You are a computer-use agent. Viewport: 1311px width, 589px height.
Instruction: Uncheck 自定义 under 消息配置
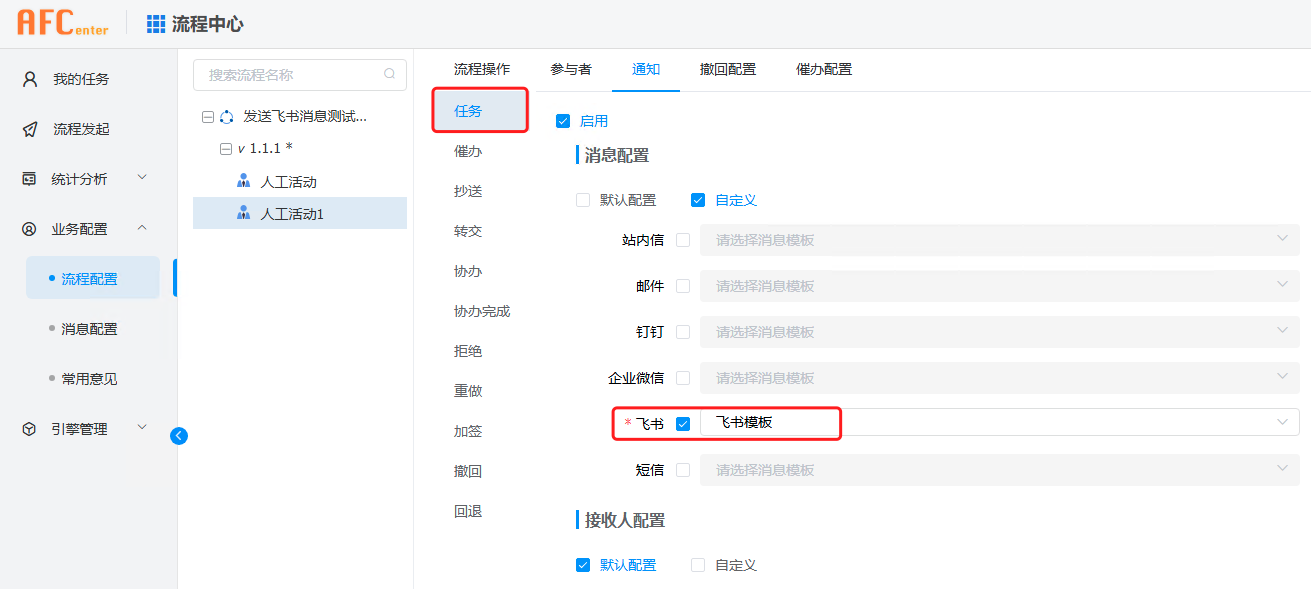coord(698,200)
